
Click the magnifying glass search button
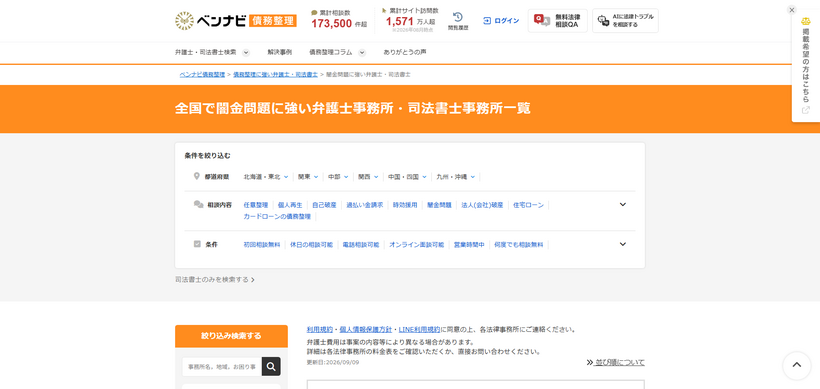point(271,367)
